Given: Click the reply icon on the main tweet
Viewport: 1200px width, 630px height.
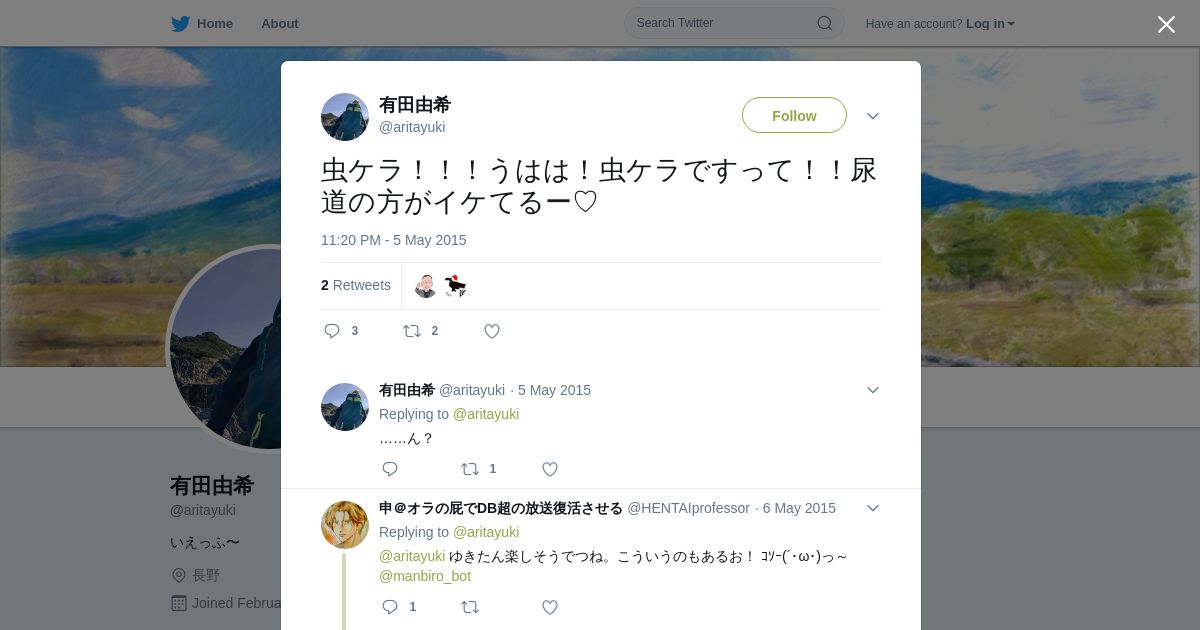Looking at the screenshot, I should click(332, 331).
